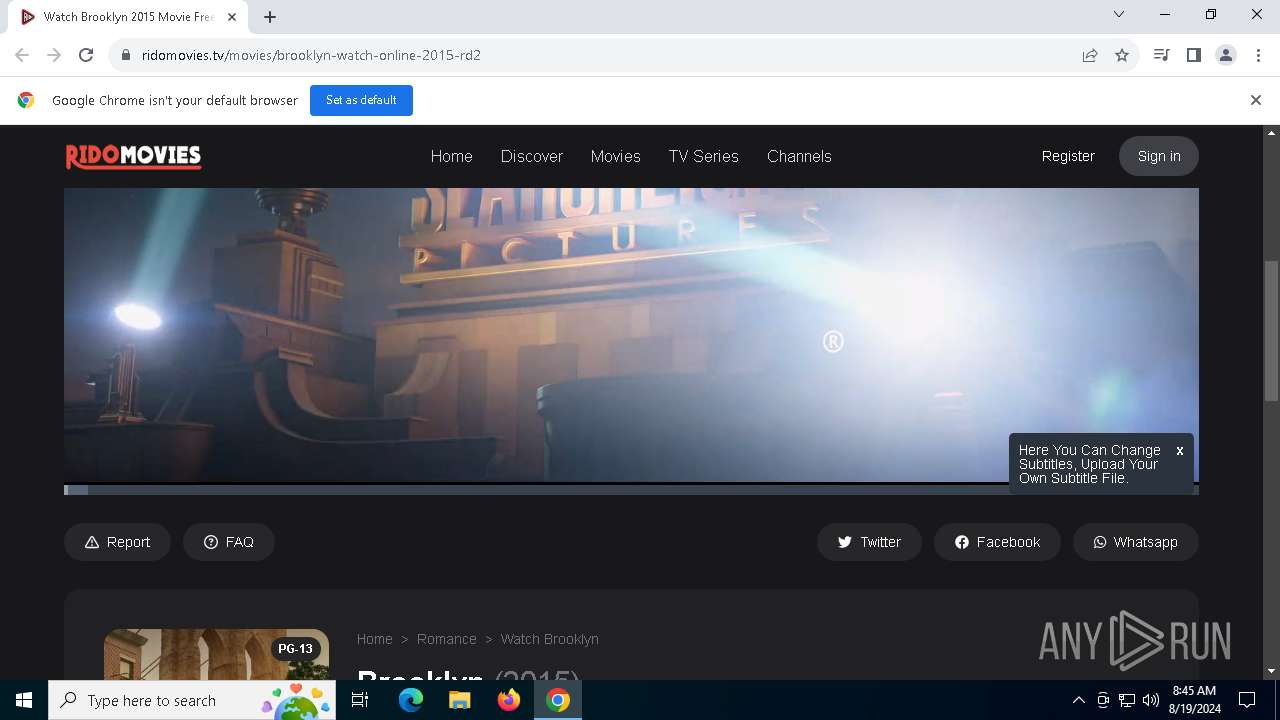Set Chrome as default browser
The height and width of the screenshot is (720, 1280).
point(361,100)
